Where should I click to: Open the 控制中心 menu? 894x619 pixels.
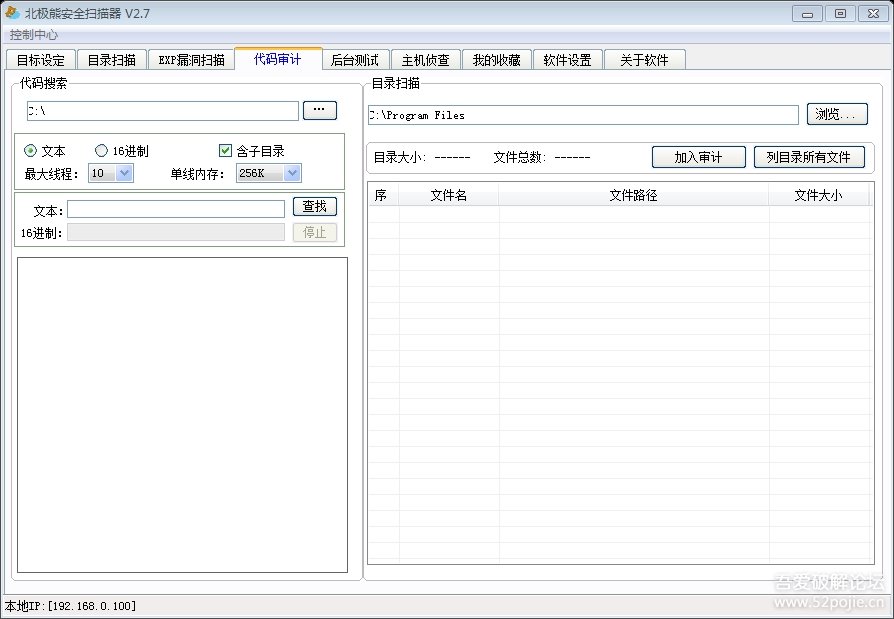pyautogui.click(x=34, y=35)
